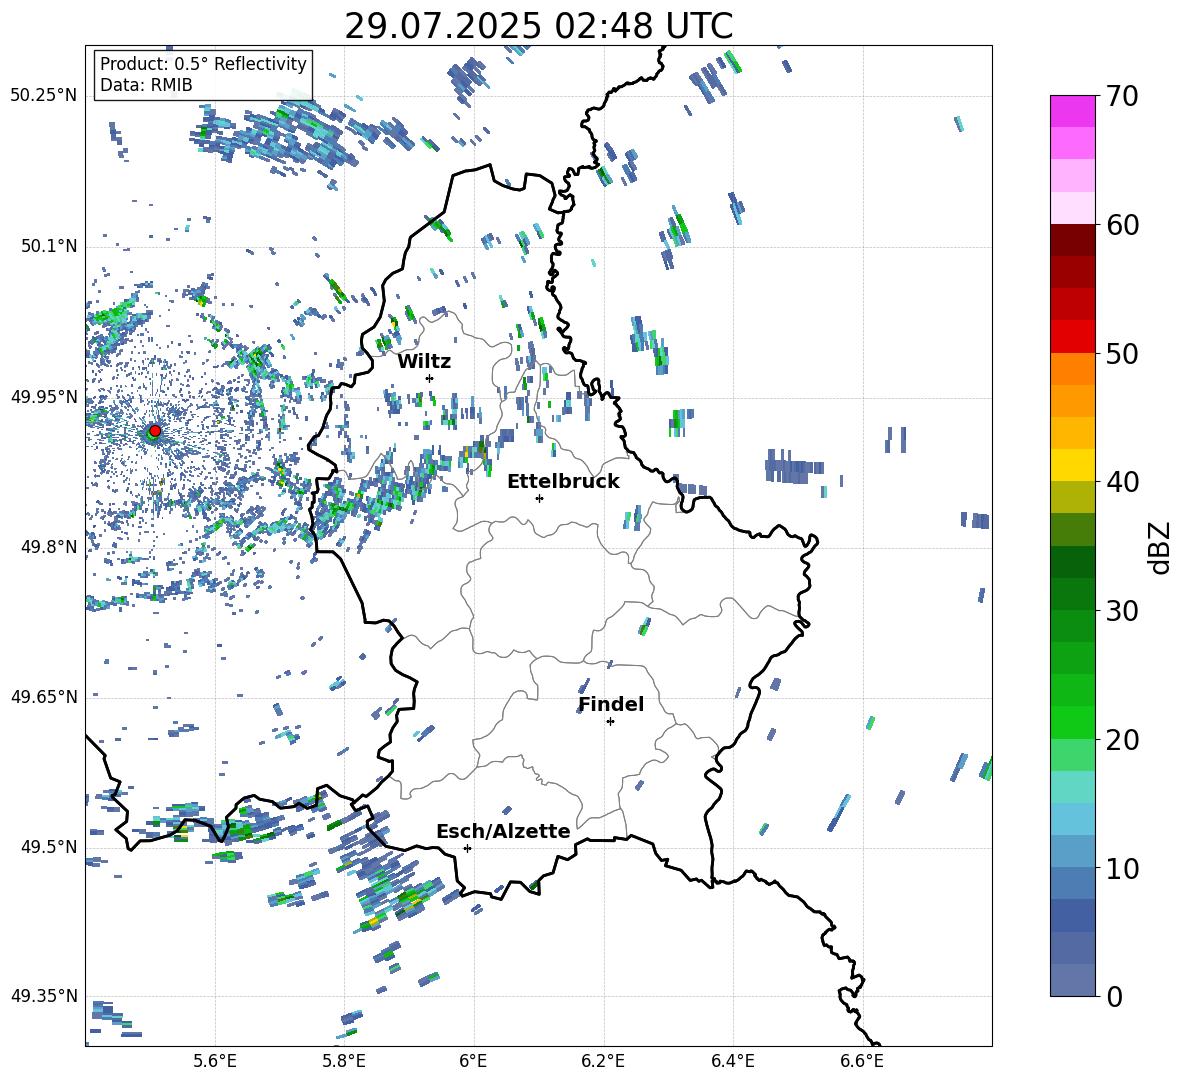Click the 6.2°E longitude label

tap(603, 1061)
